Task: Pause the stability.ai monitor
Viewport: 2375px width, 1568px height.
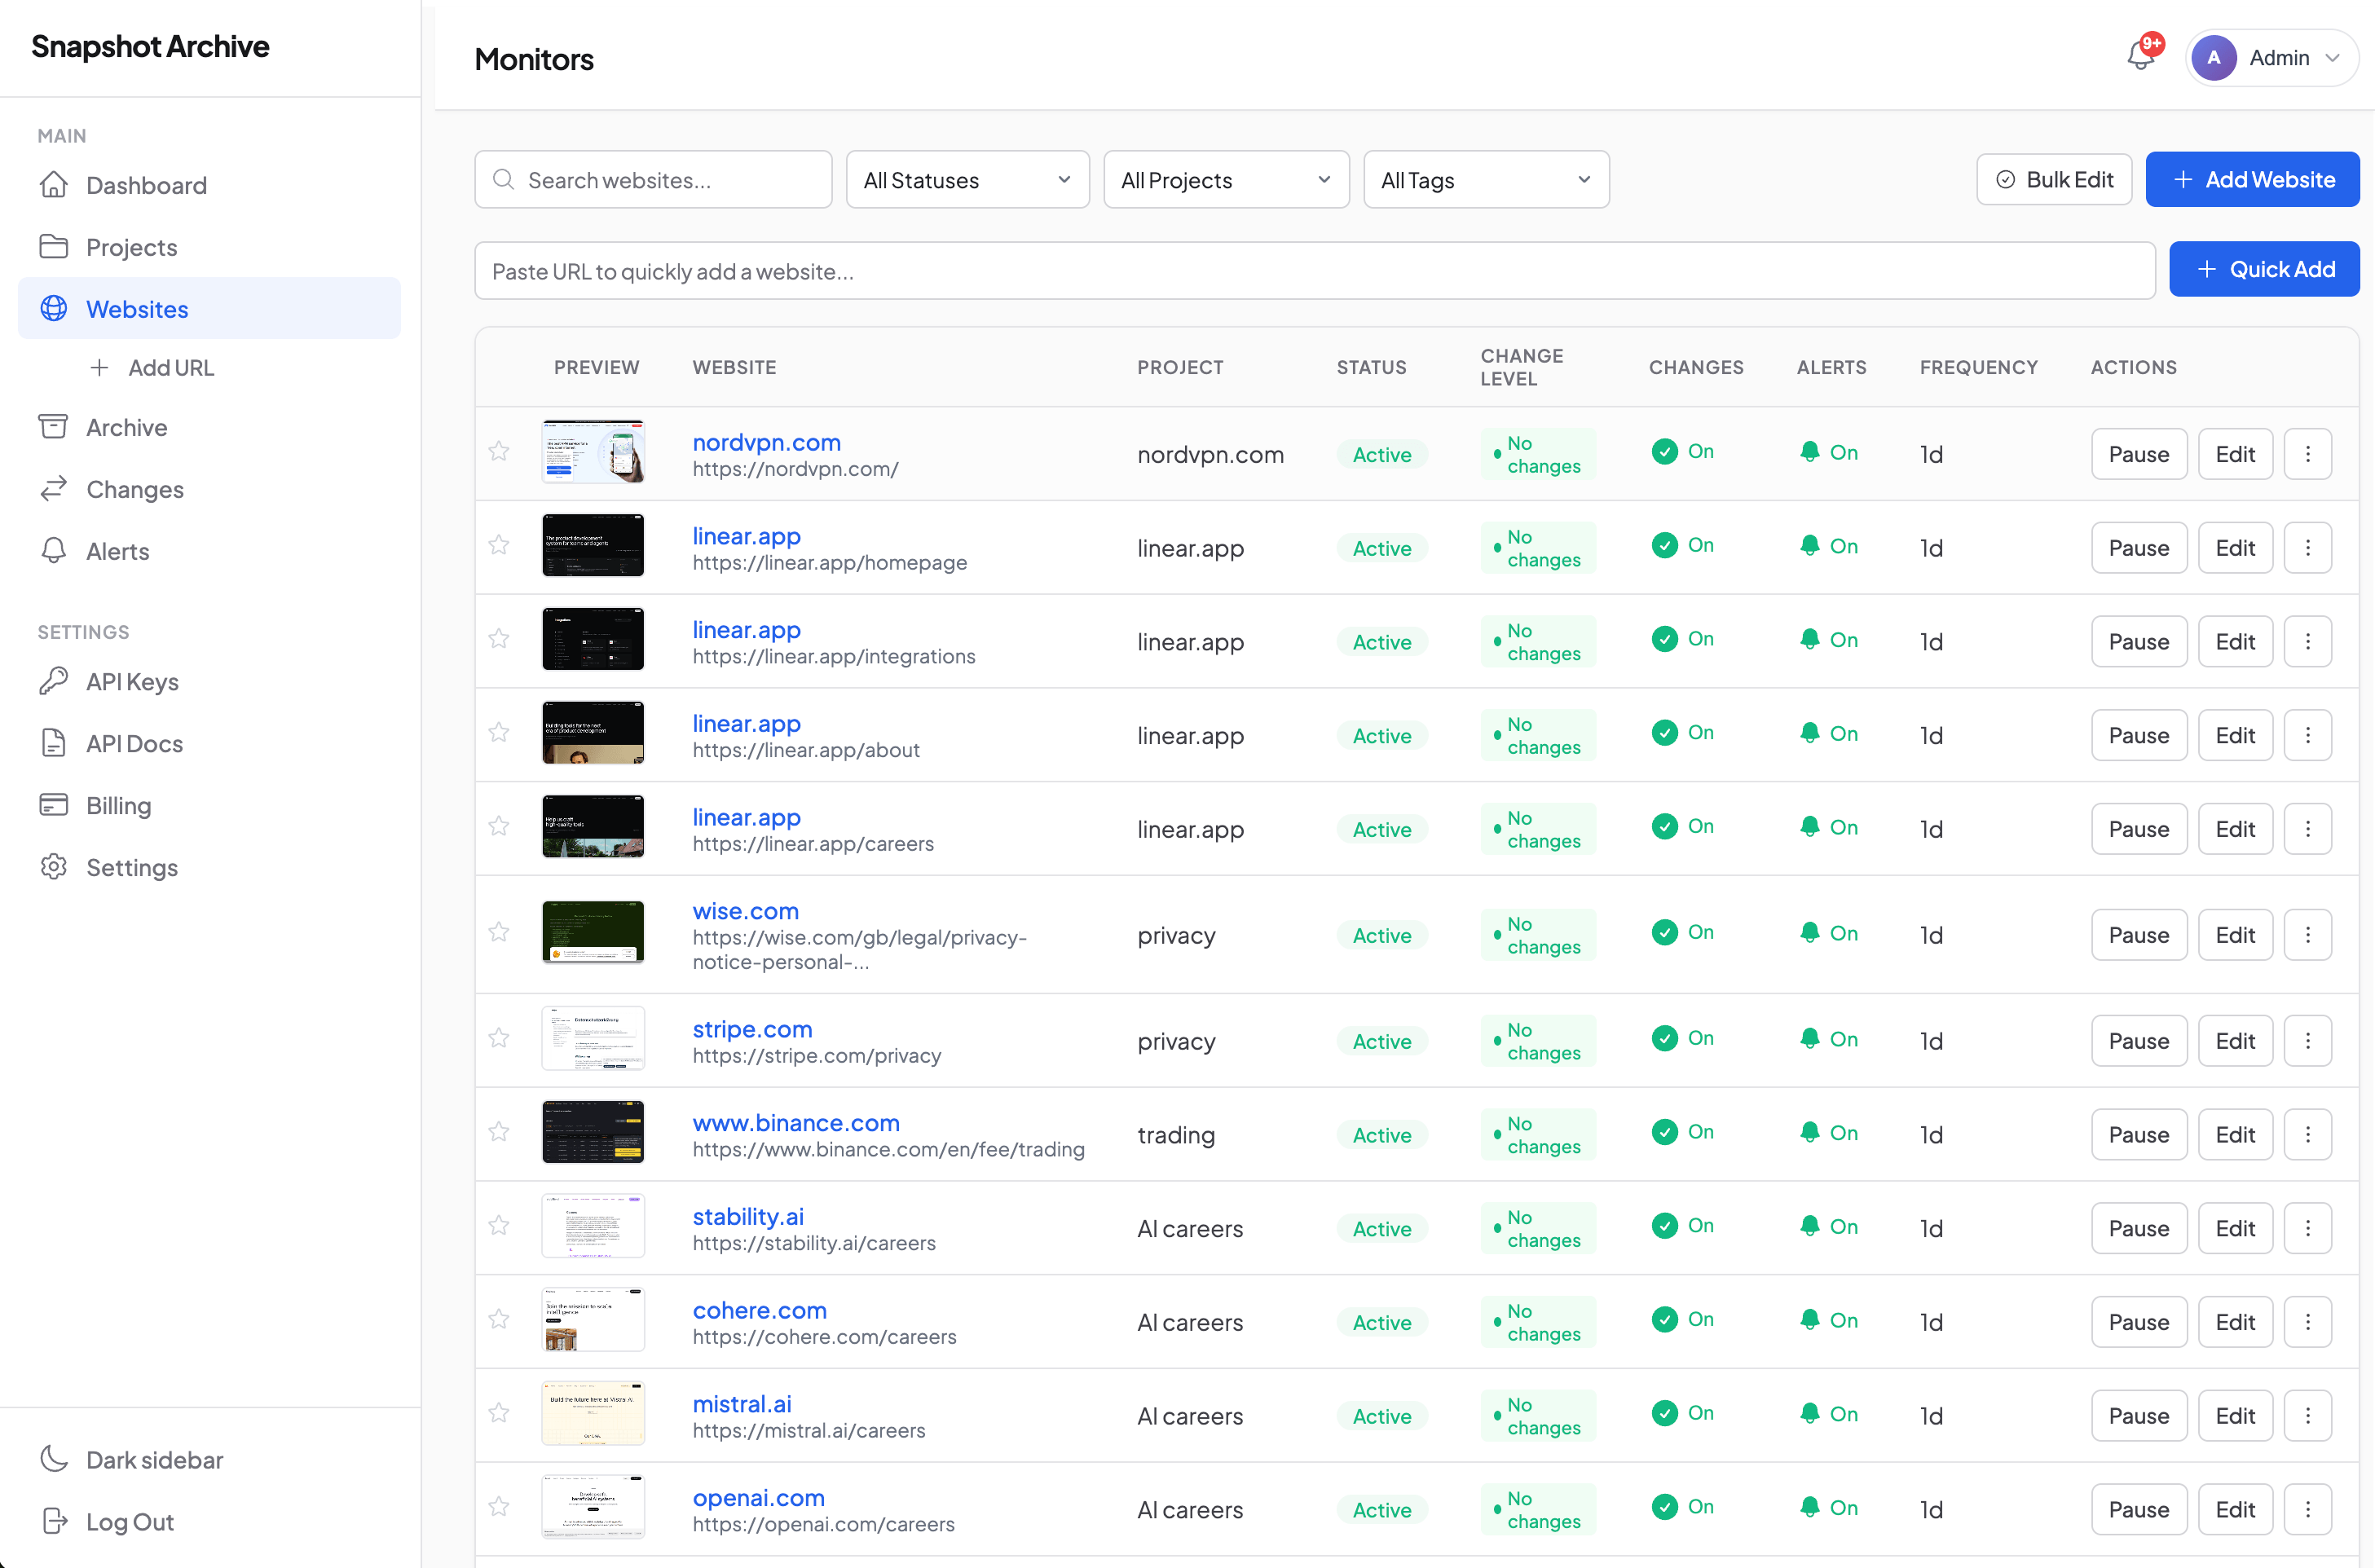Action: coord(2139,1228)
